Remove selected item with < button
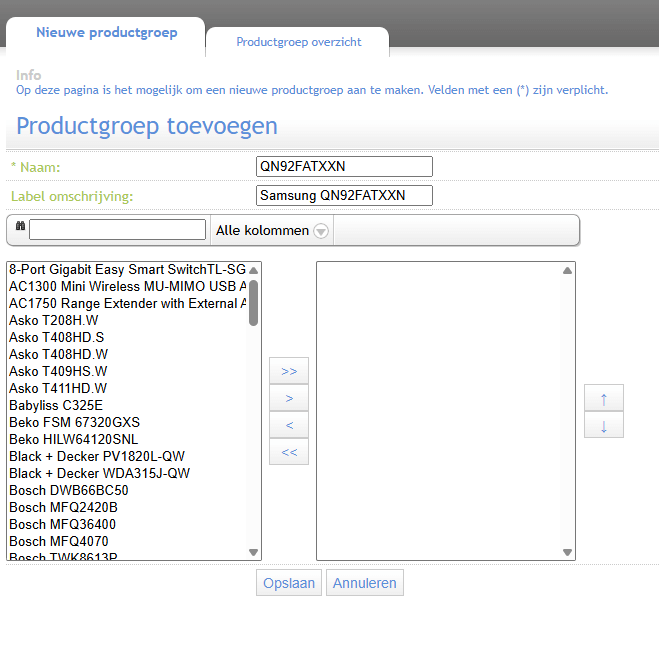 289,425
